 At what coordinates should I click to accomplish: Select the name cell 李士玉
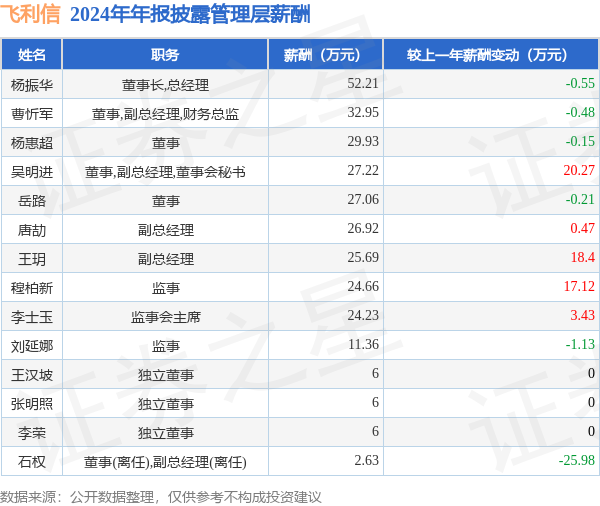click(x=32, y=317)
